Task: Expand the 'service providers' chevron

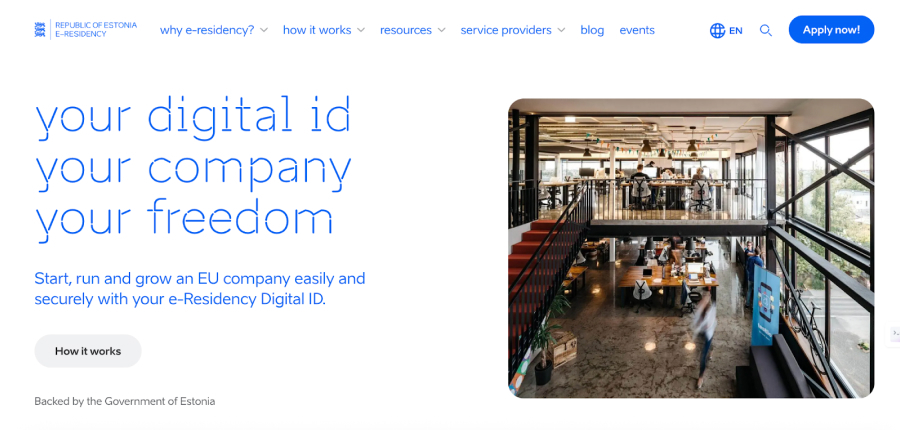Action: (561, 30)
